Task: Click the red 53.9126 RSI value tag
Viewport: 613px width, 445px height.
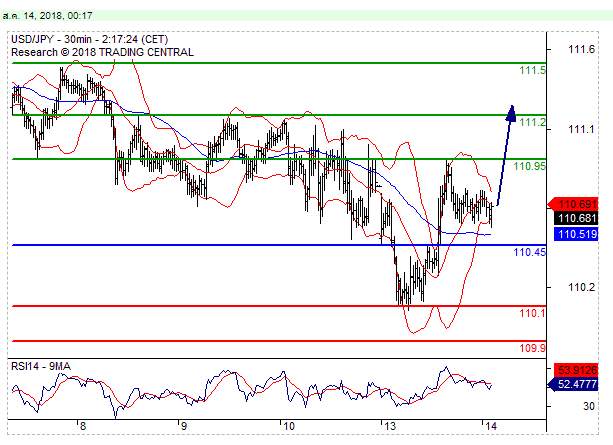Action: [x=576, y=370]
